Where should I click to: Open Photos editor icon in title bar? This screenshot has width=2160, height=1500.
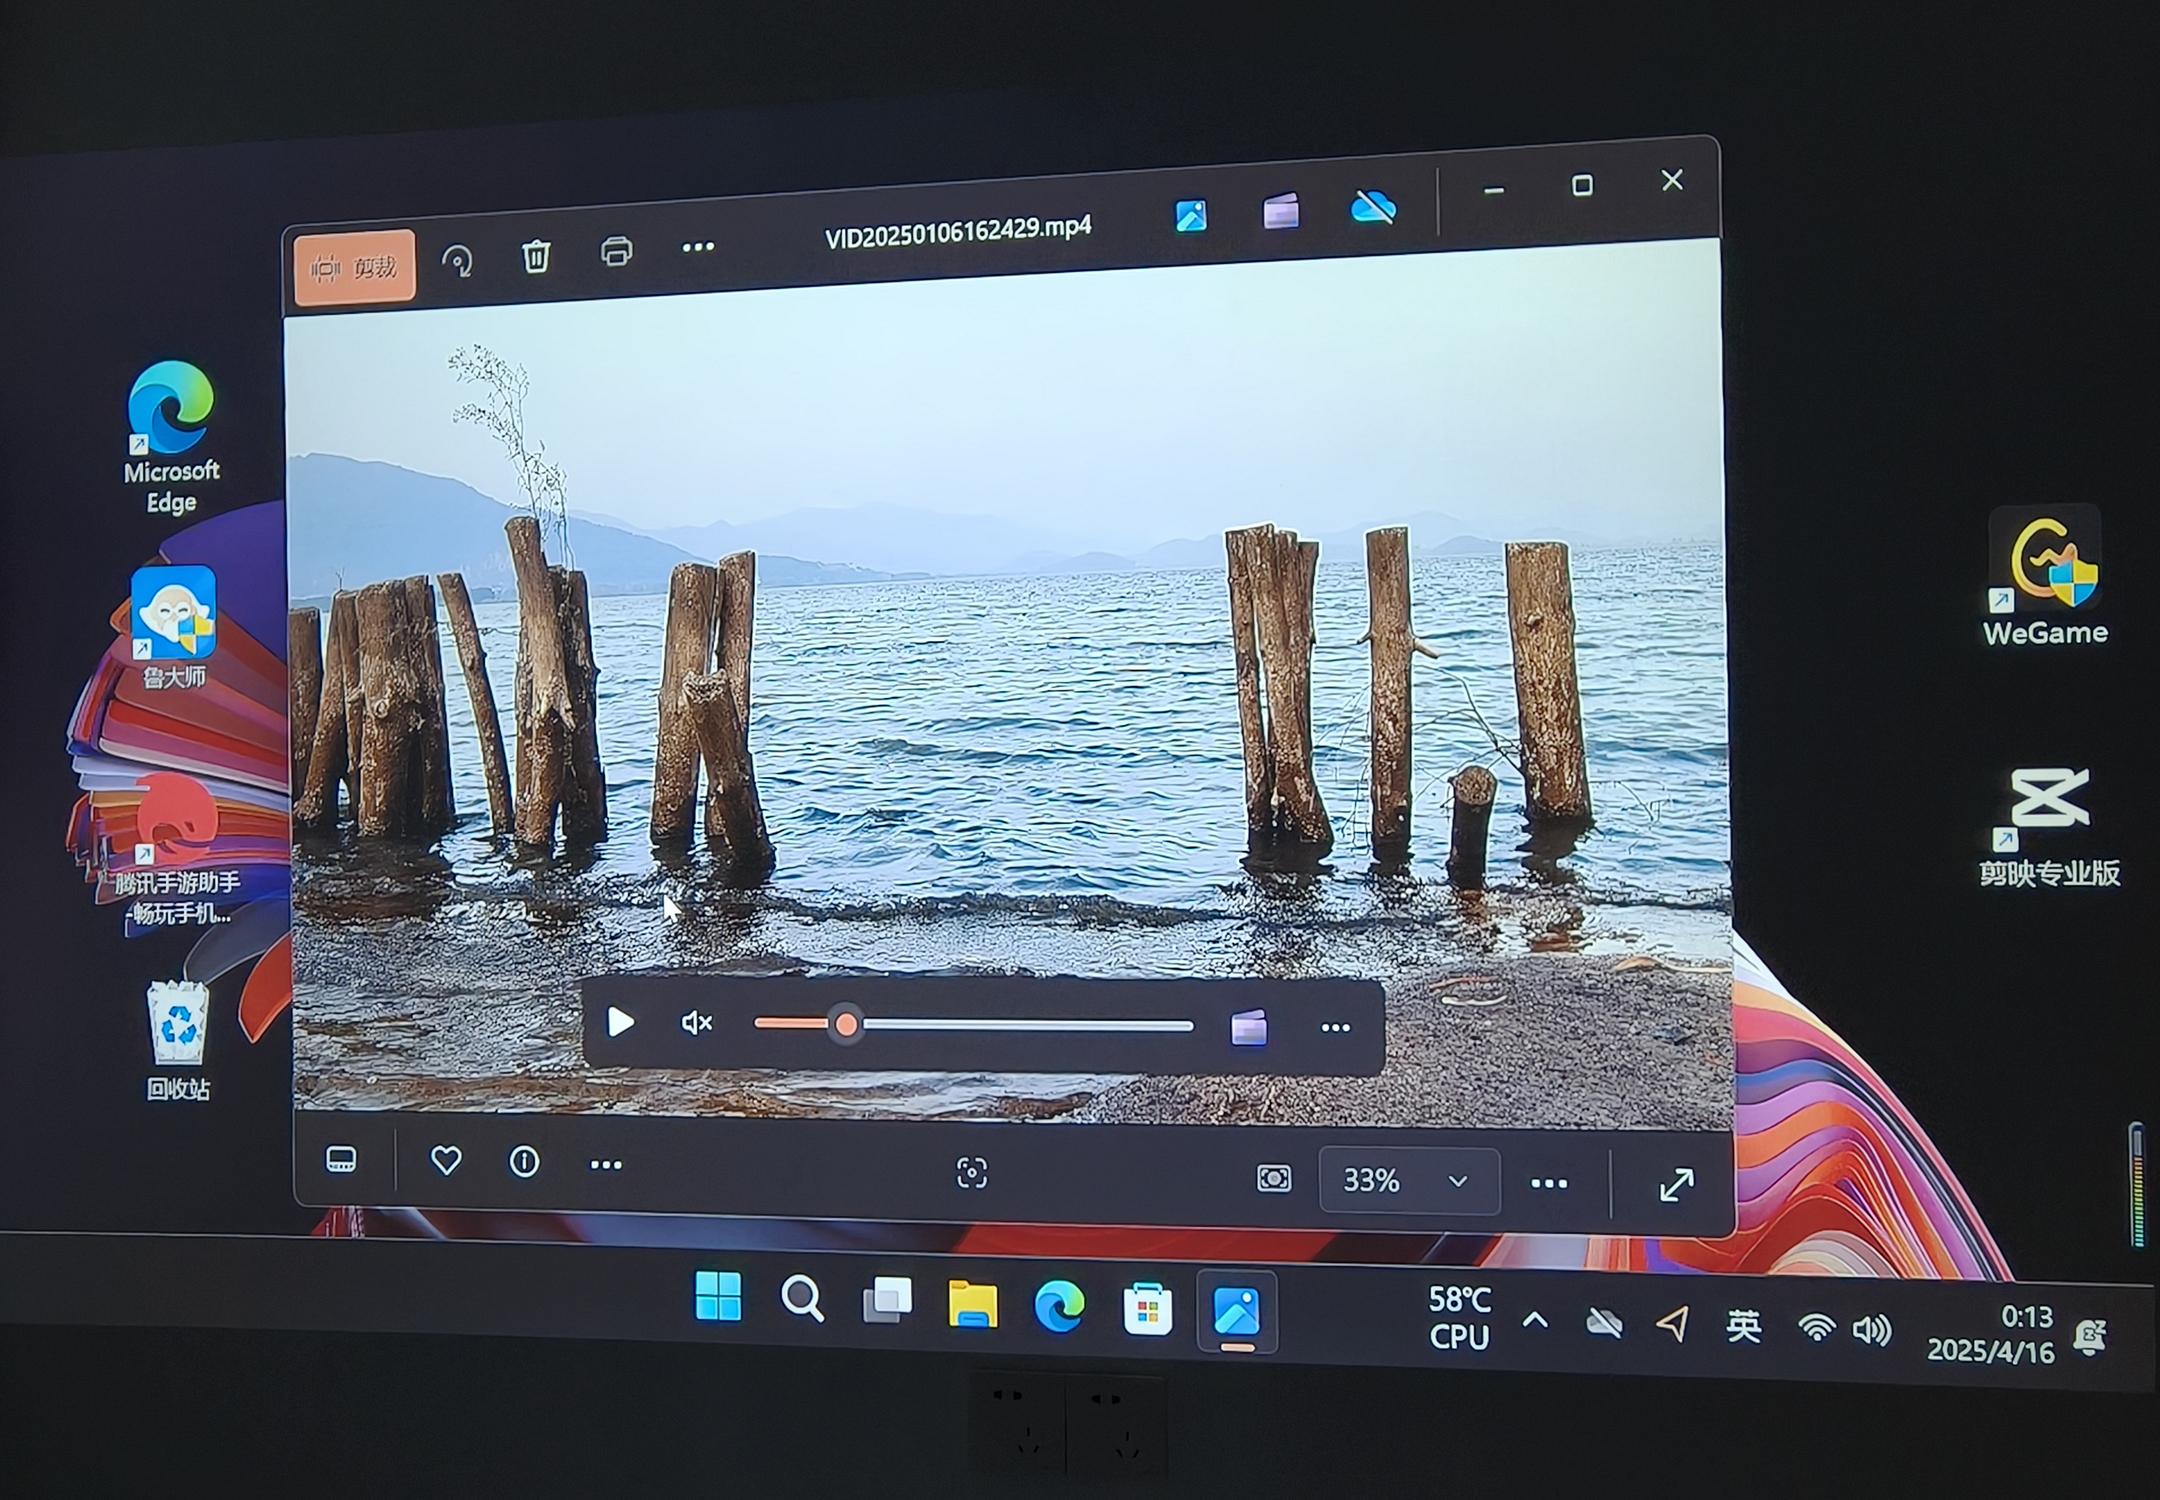point(1190,215)
